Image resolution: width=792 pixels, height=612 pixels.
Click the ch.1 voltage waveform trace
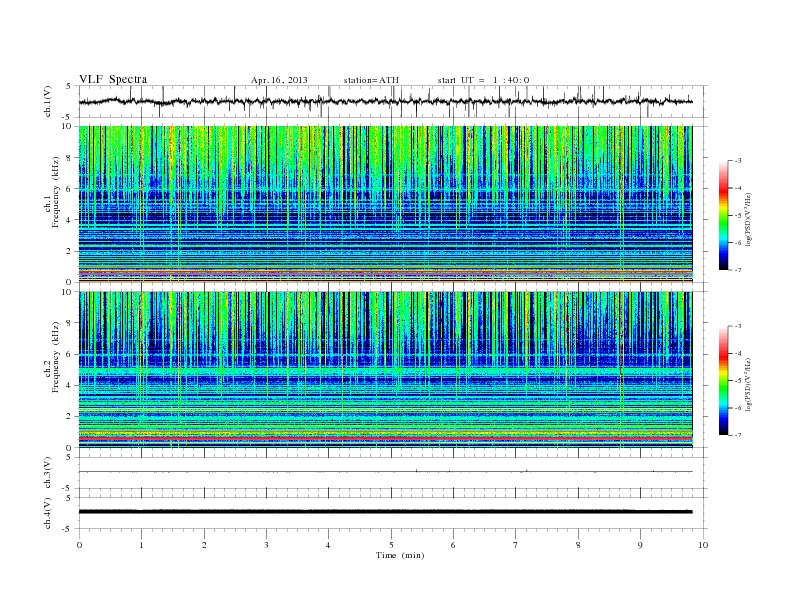385,101
